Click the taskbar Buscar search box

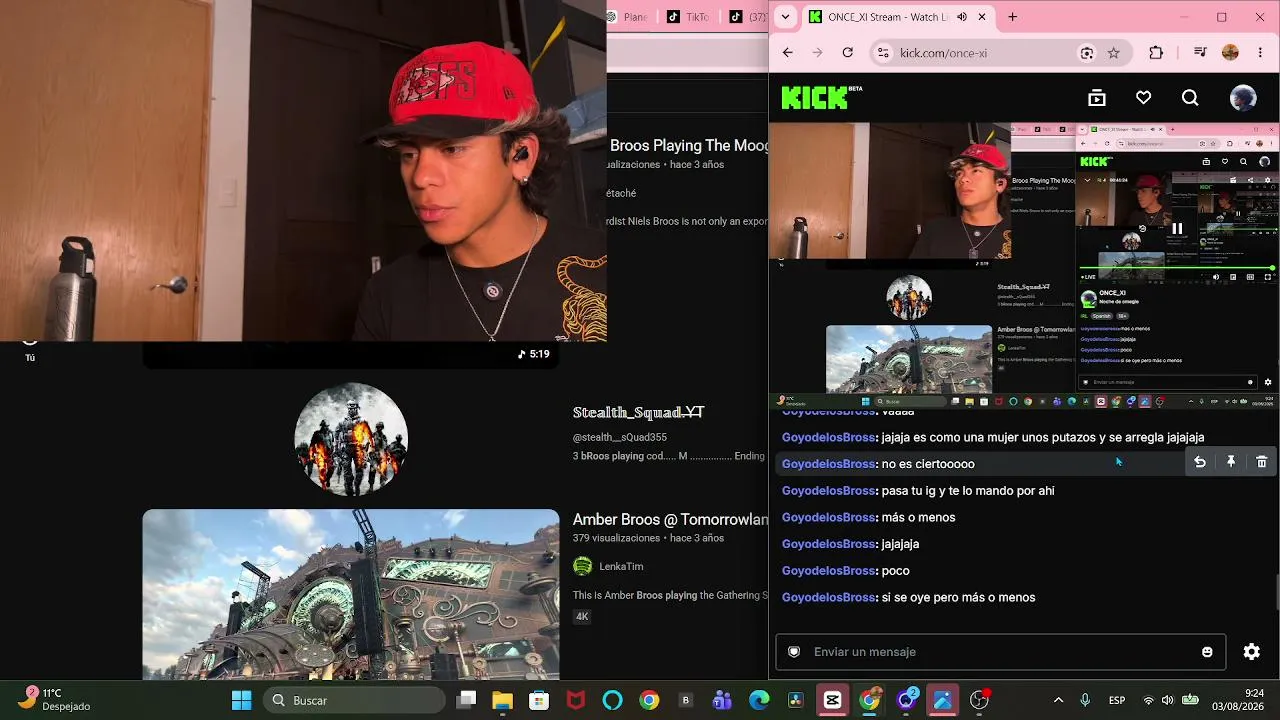coord(354,700)
